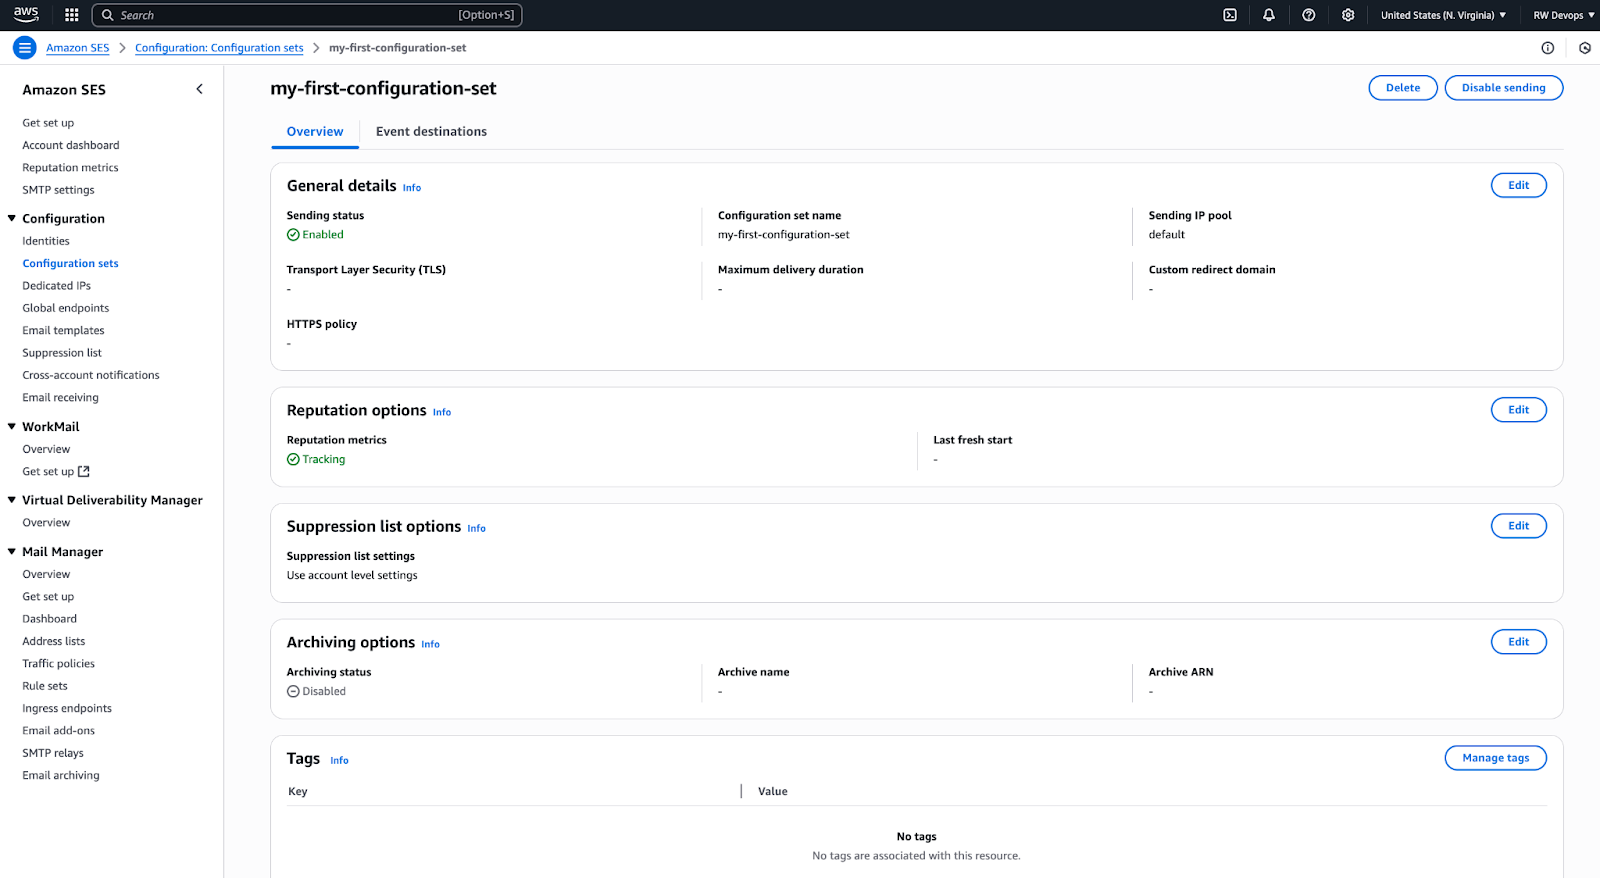Toggle the hamburger navigation menu
The width and height of the screenshot is (1600, 878).
tap(25, 48)
